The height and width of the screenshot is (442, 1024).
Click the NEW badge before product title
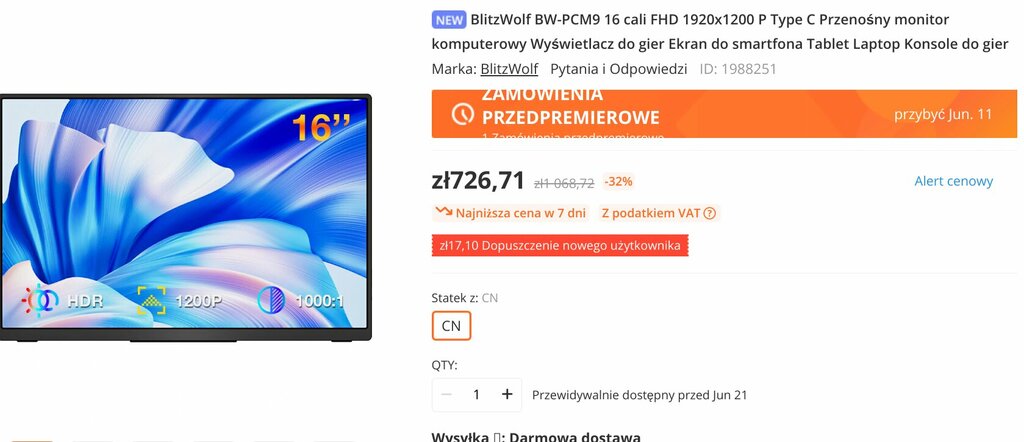(x=449, y=20)
